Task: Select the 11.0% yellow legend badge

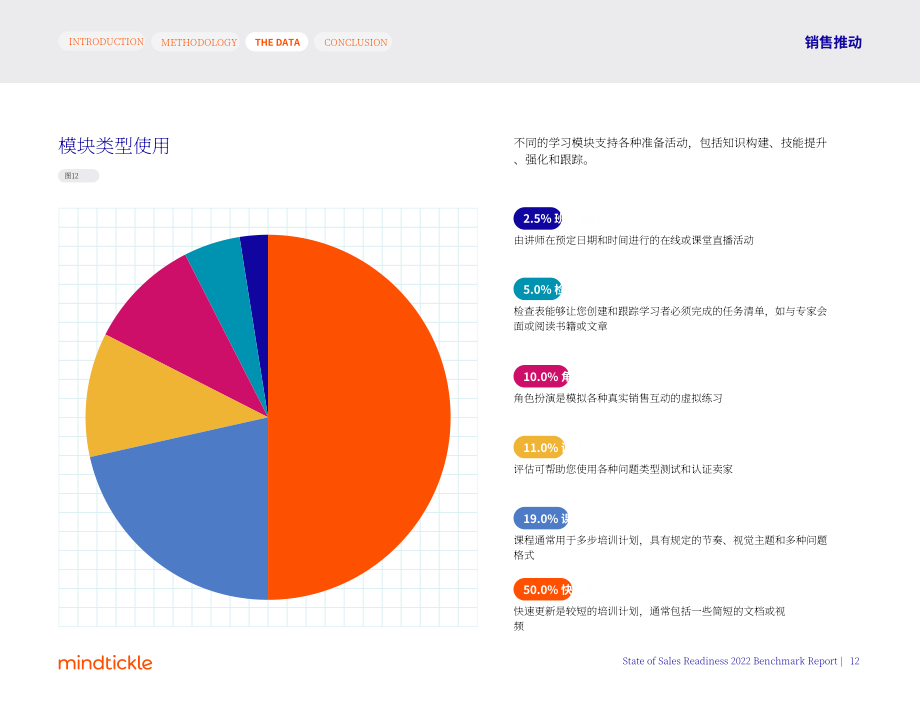Action: [x=539, y=448]
